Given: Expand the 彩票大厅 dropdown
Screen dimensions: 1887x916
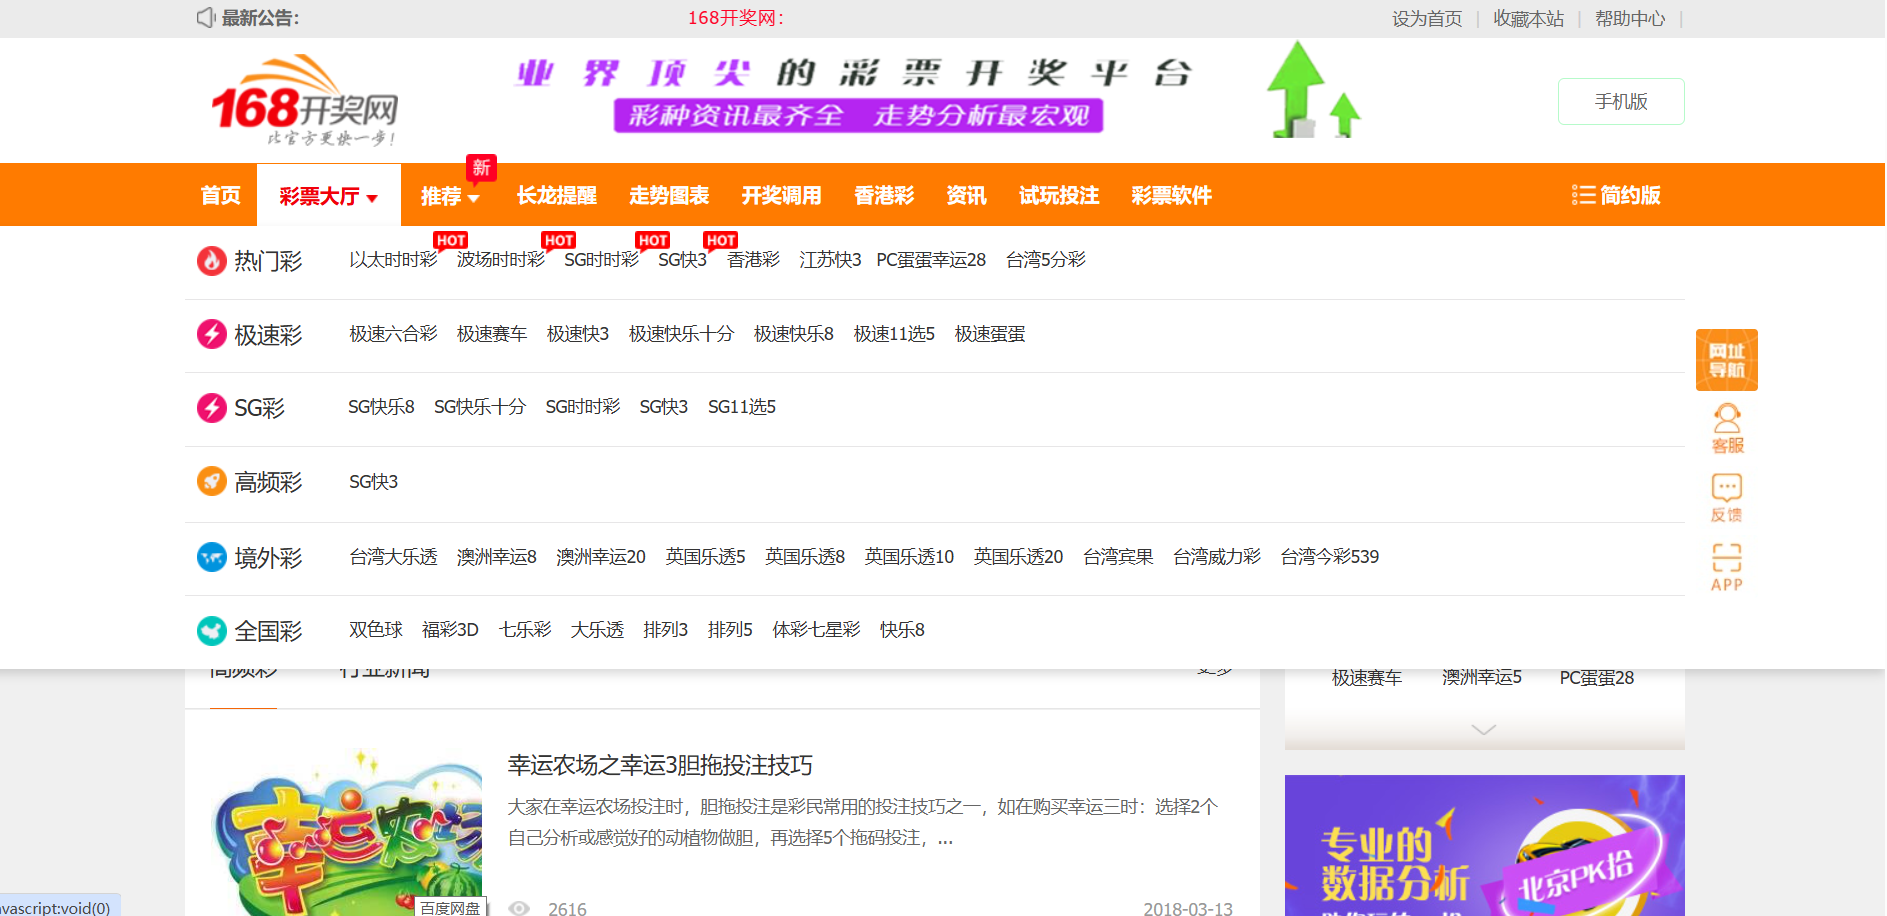Looking at the screenshot, I should (329, 196).
